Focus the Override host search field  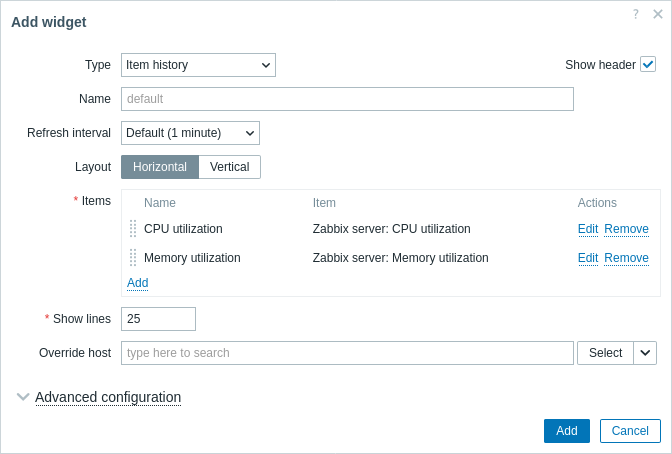(x=347, y=353)
